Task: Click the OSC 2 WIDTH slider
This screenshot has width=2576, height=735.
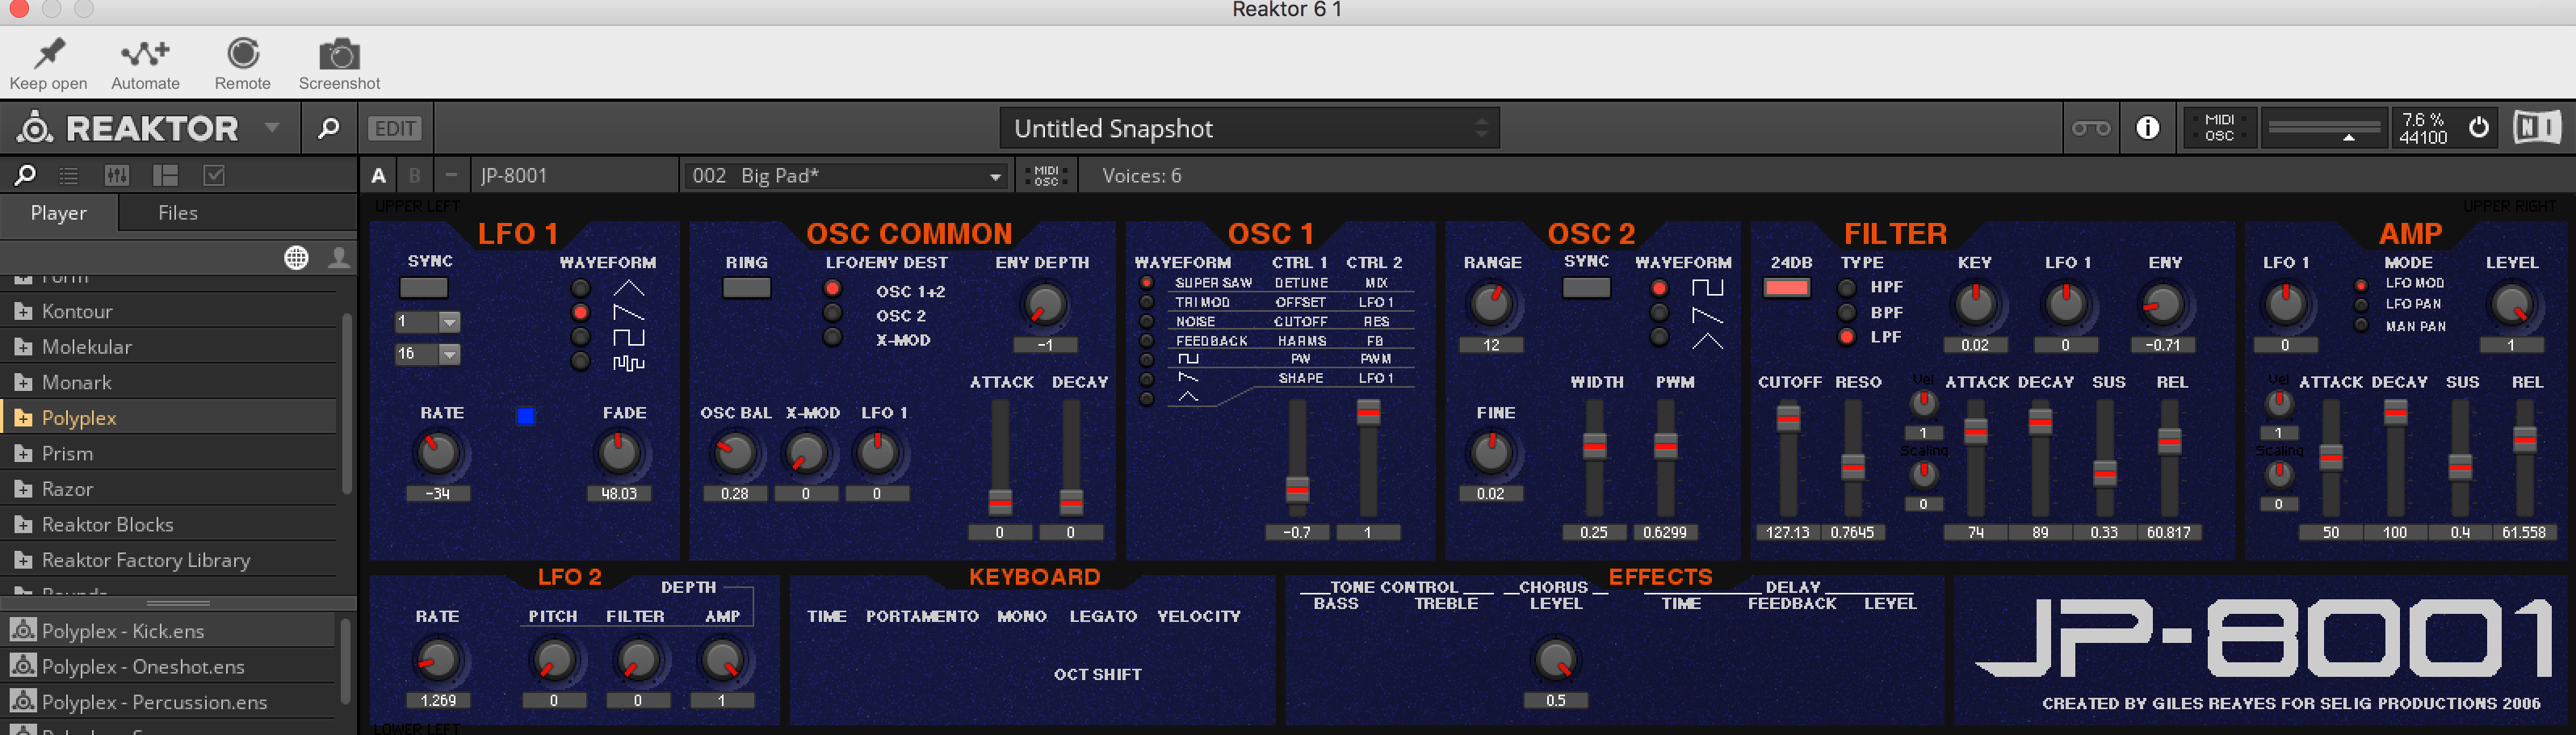Action: 1594,458
